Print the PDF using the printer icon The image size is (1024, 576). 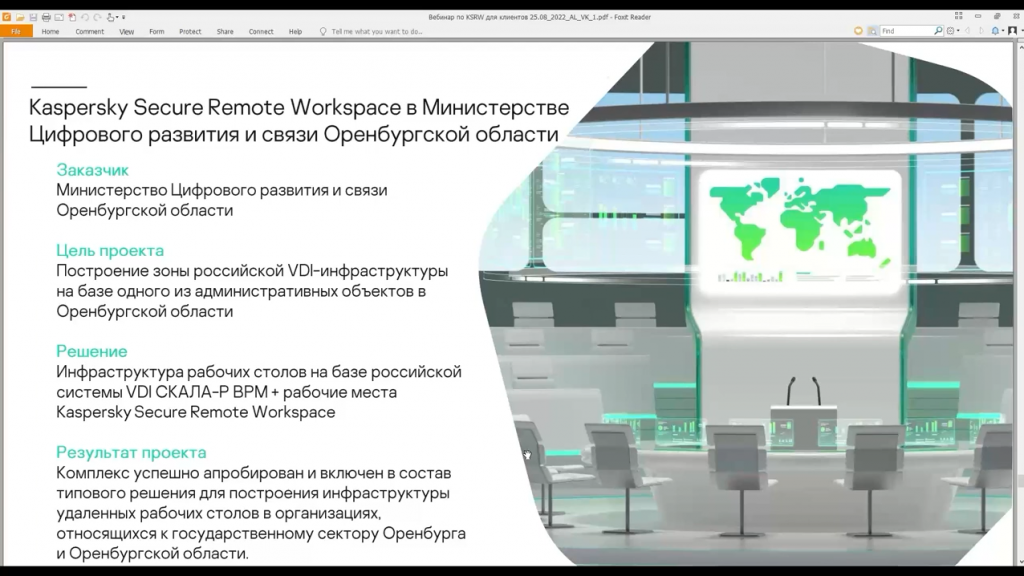click(46, 17)
